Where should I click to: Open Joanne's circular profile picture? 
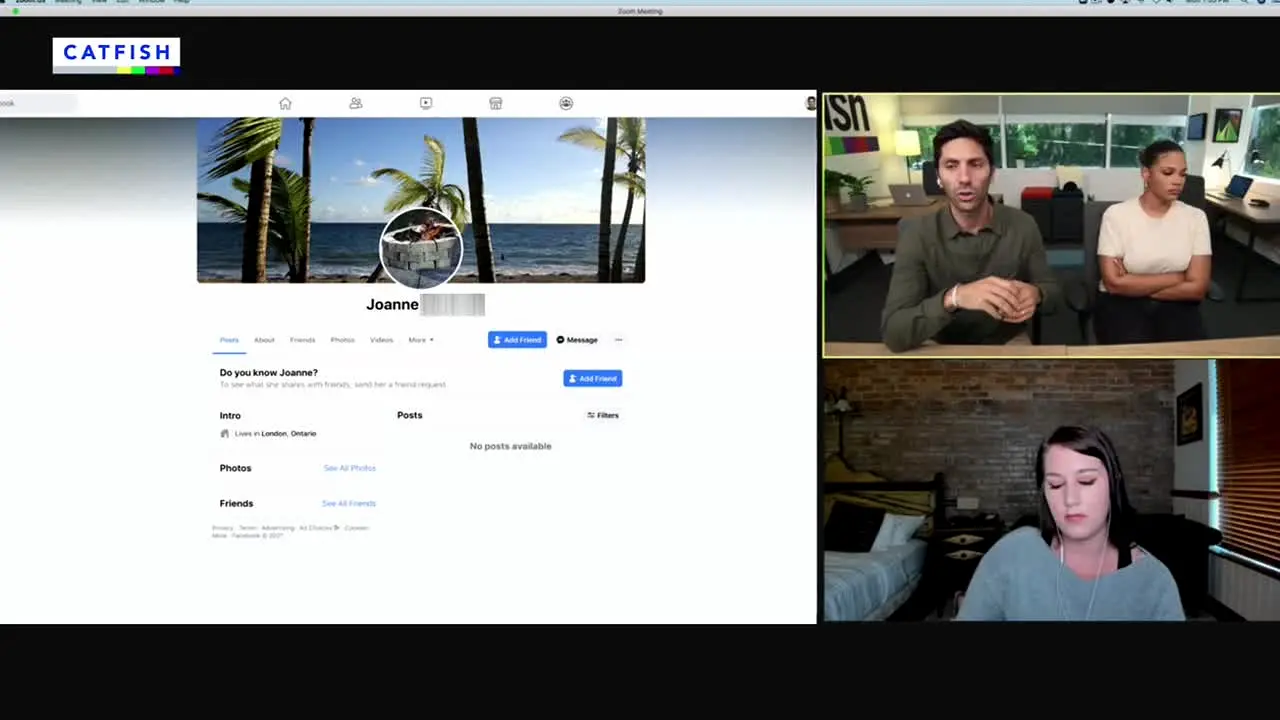(x=421, y=248)
